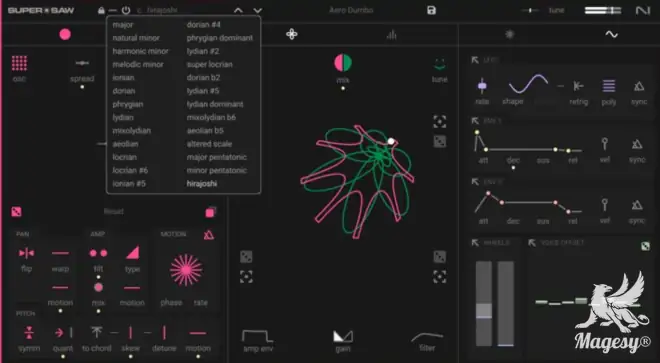Viewport: 660px width, 363px height.
Task: Select major pentatonic entry
Action: tap(217, 157)
